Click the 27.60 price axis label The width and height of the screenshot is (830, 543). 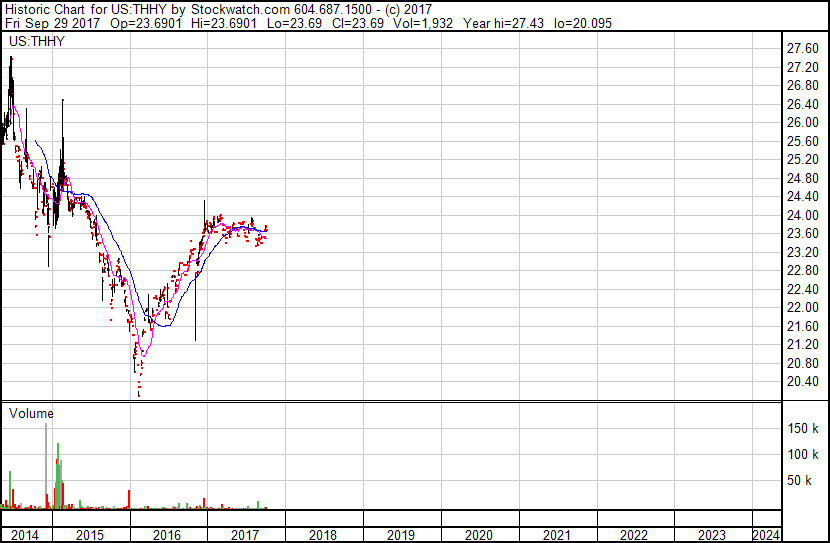[x=802, y=49]
